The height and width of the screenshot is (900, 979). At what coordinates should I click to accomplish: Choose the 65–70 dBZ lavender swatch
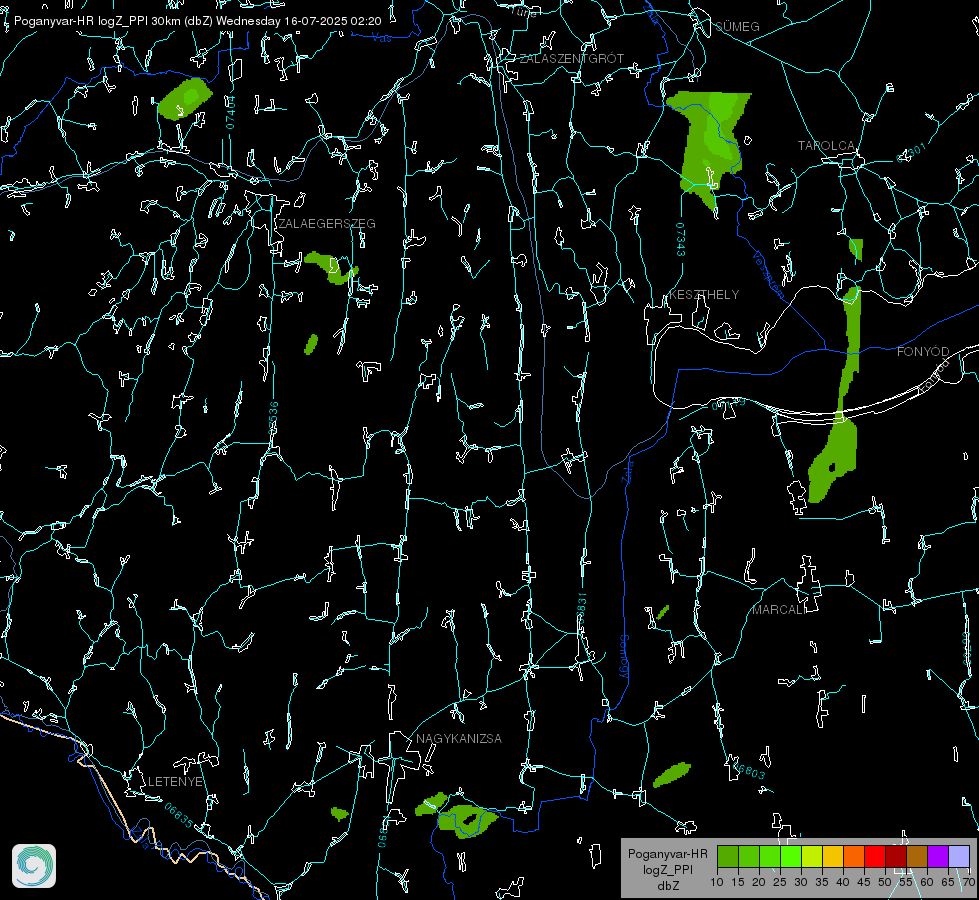click(959, 856)
